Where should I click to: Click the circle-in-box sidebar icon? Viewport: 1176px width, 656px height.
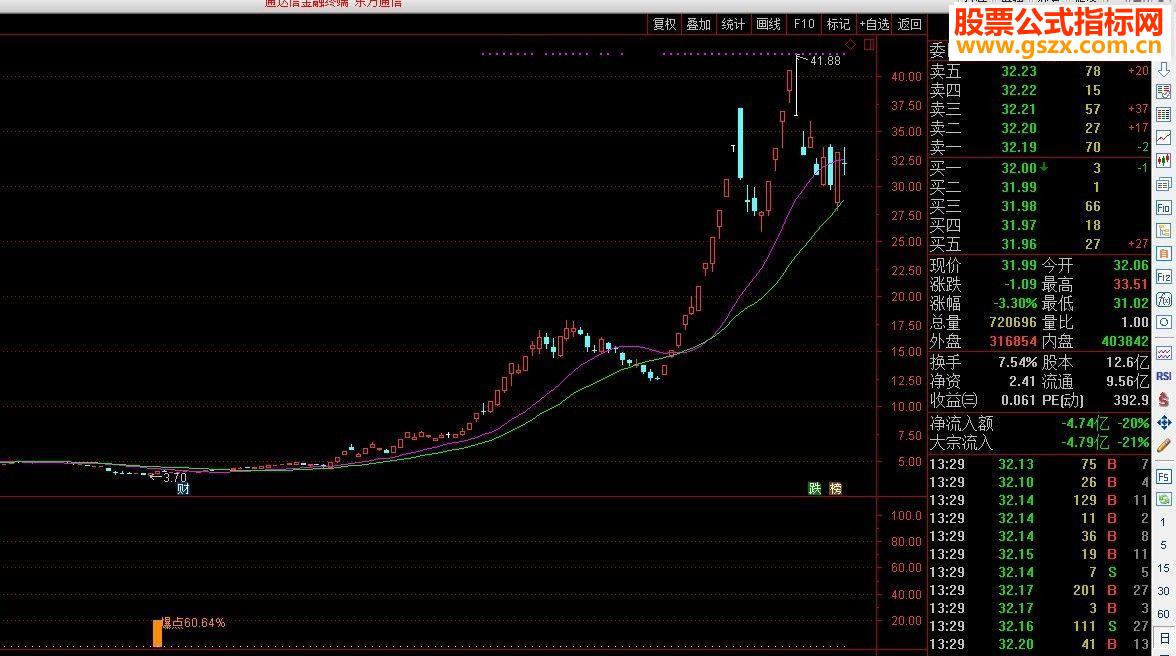[x=1163, y=323]
